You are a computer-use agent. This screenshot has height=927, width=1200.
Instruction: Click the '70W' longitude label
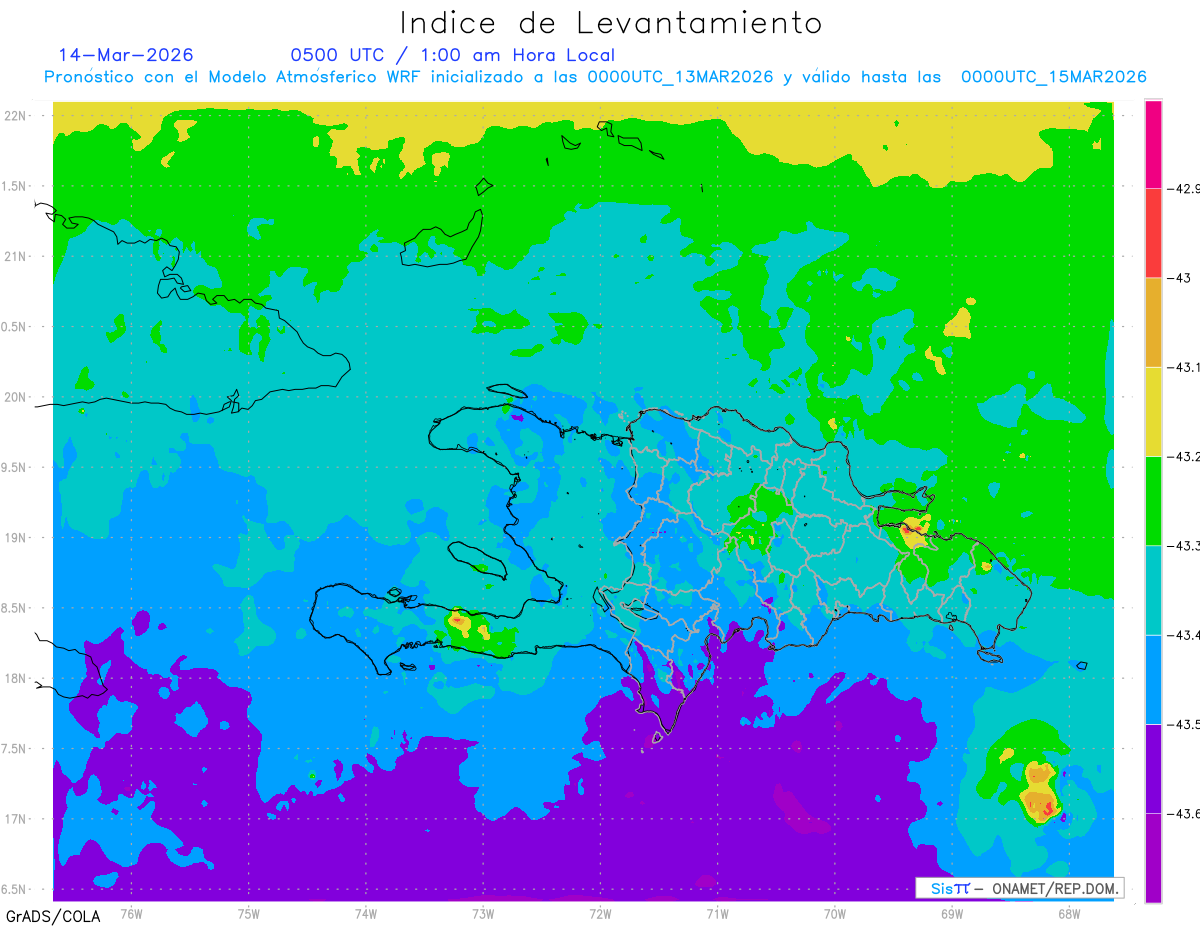[835, 914]
